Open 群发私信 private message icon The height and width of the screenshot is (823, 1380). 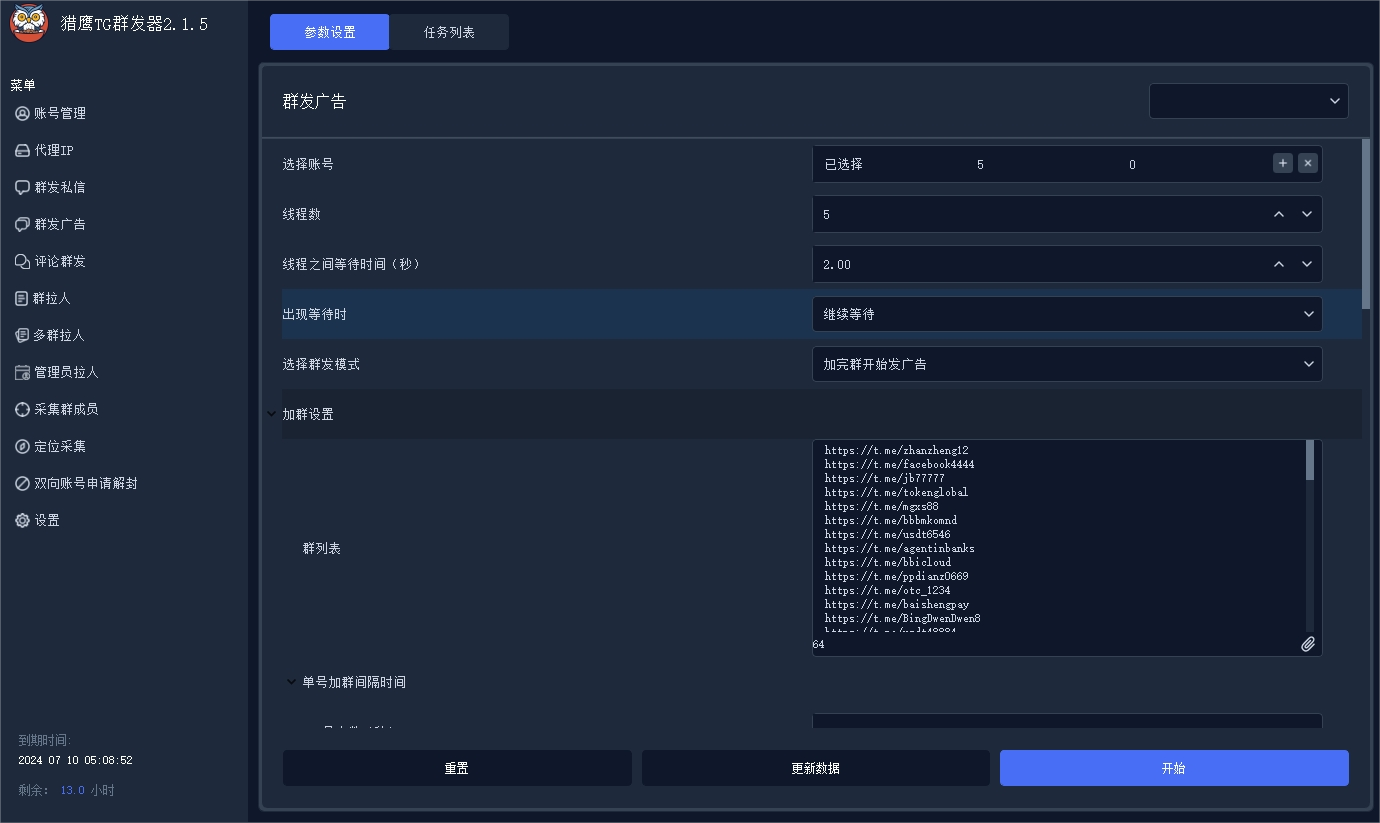point(22,187)
